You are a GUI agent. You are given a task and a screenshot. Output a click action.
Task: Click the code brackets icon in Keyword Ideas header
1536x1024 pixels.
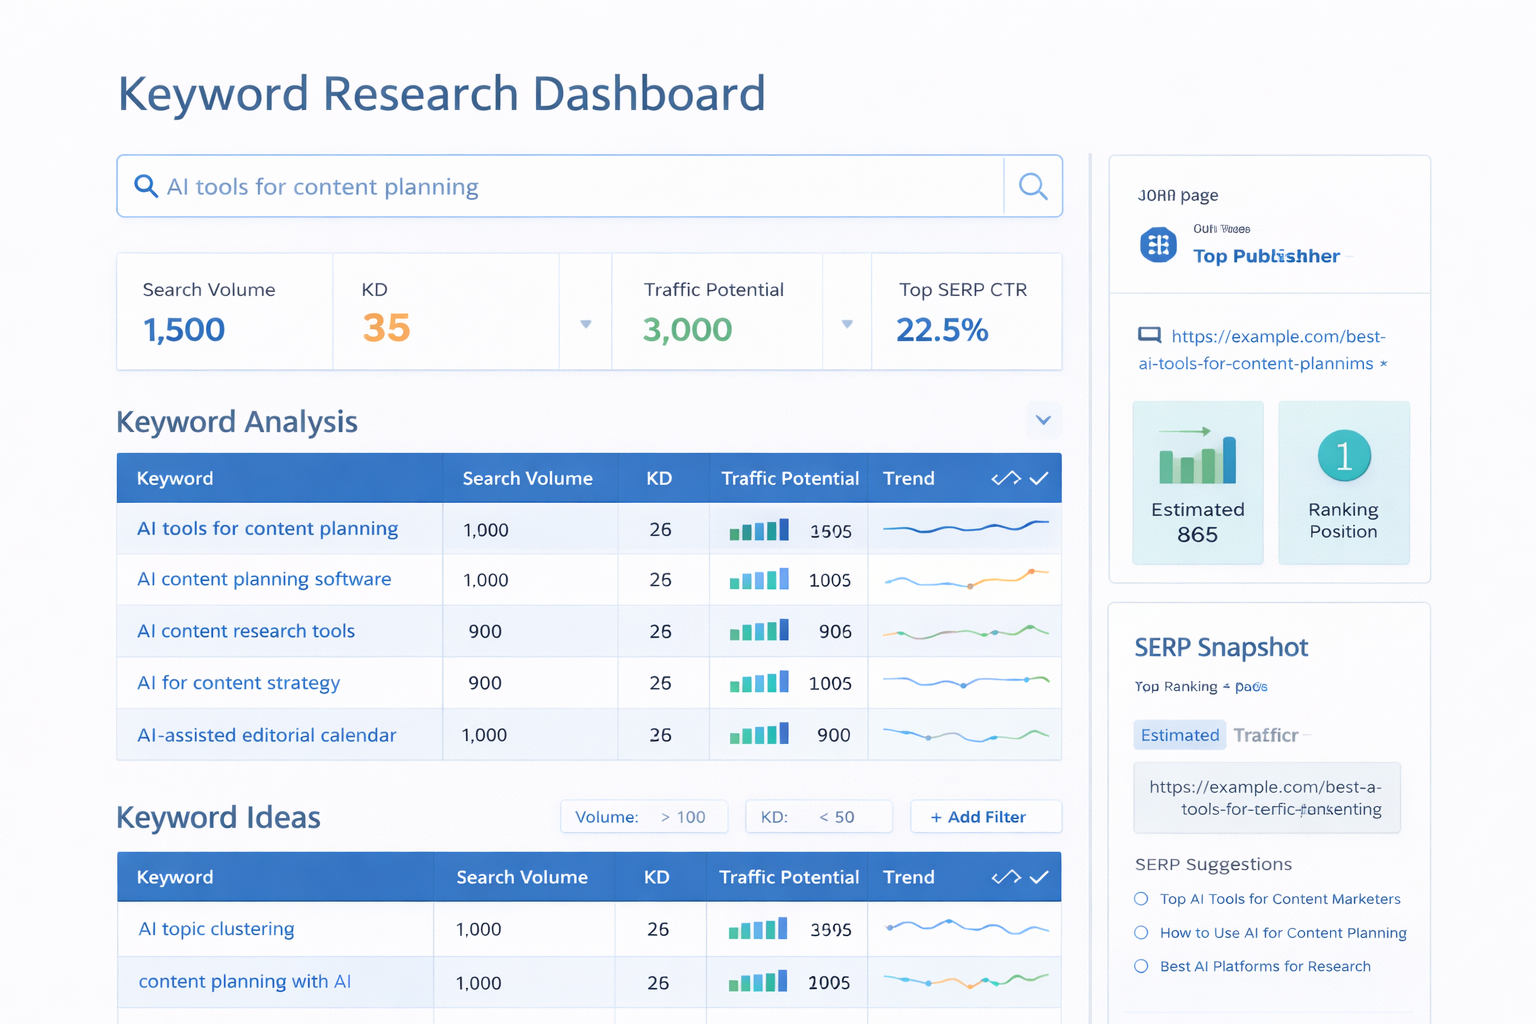(x=1005, y=877)
